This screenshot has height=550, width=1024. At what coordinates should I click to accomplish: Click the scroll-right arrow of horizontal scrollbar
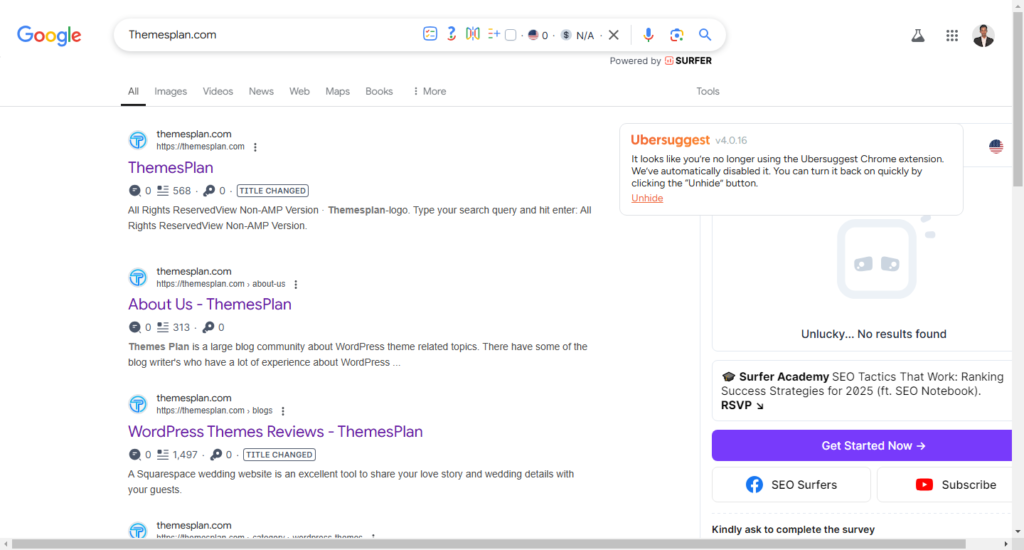coord(1006,544)
